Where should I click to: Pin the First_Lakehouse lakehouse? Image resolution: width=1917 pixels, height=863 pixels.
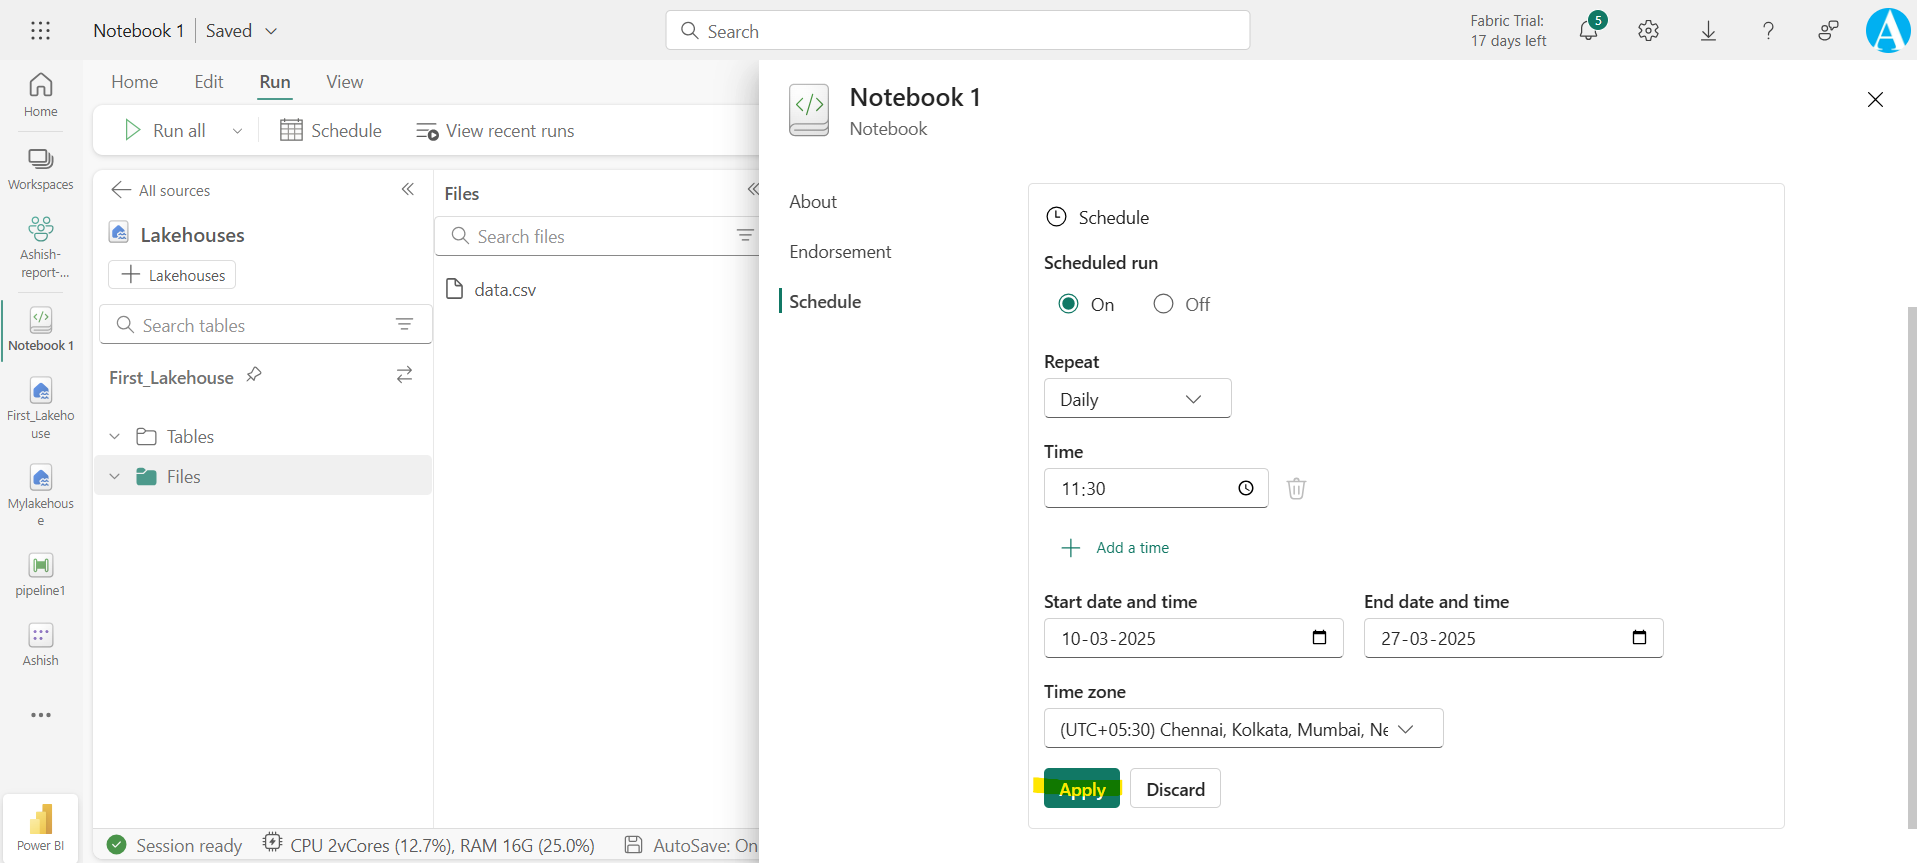(254, 375)
